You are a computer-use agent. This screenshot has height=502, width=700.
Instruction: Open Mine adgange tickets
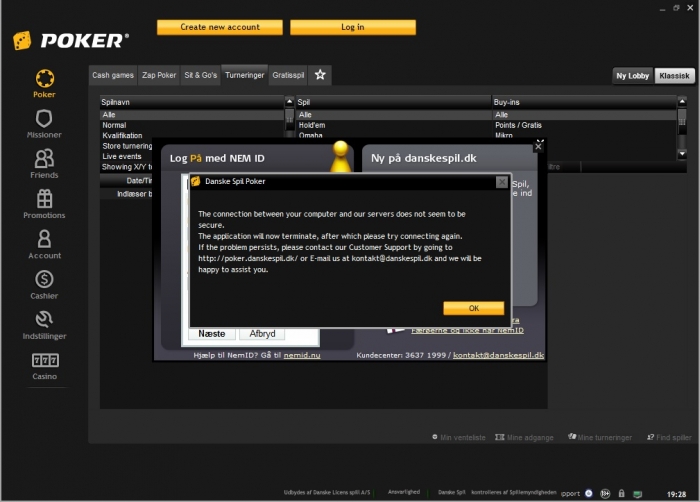pyautogui.click(x=524, y=437)
